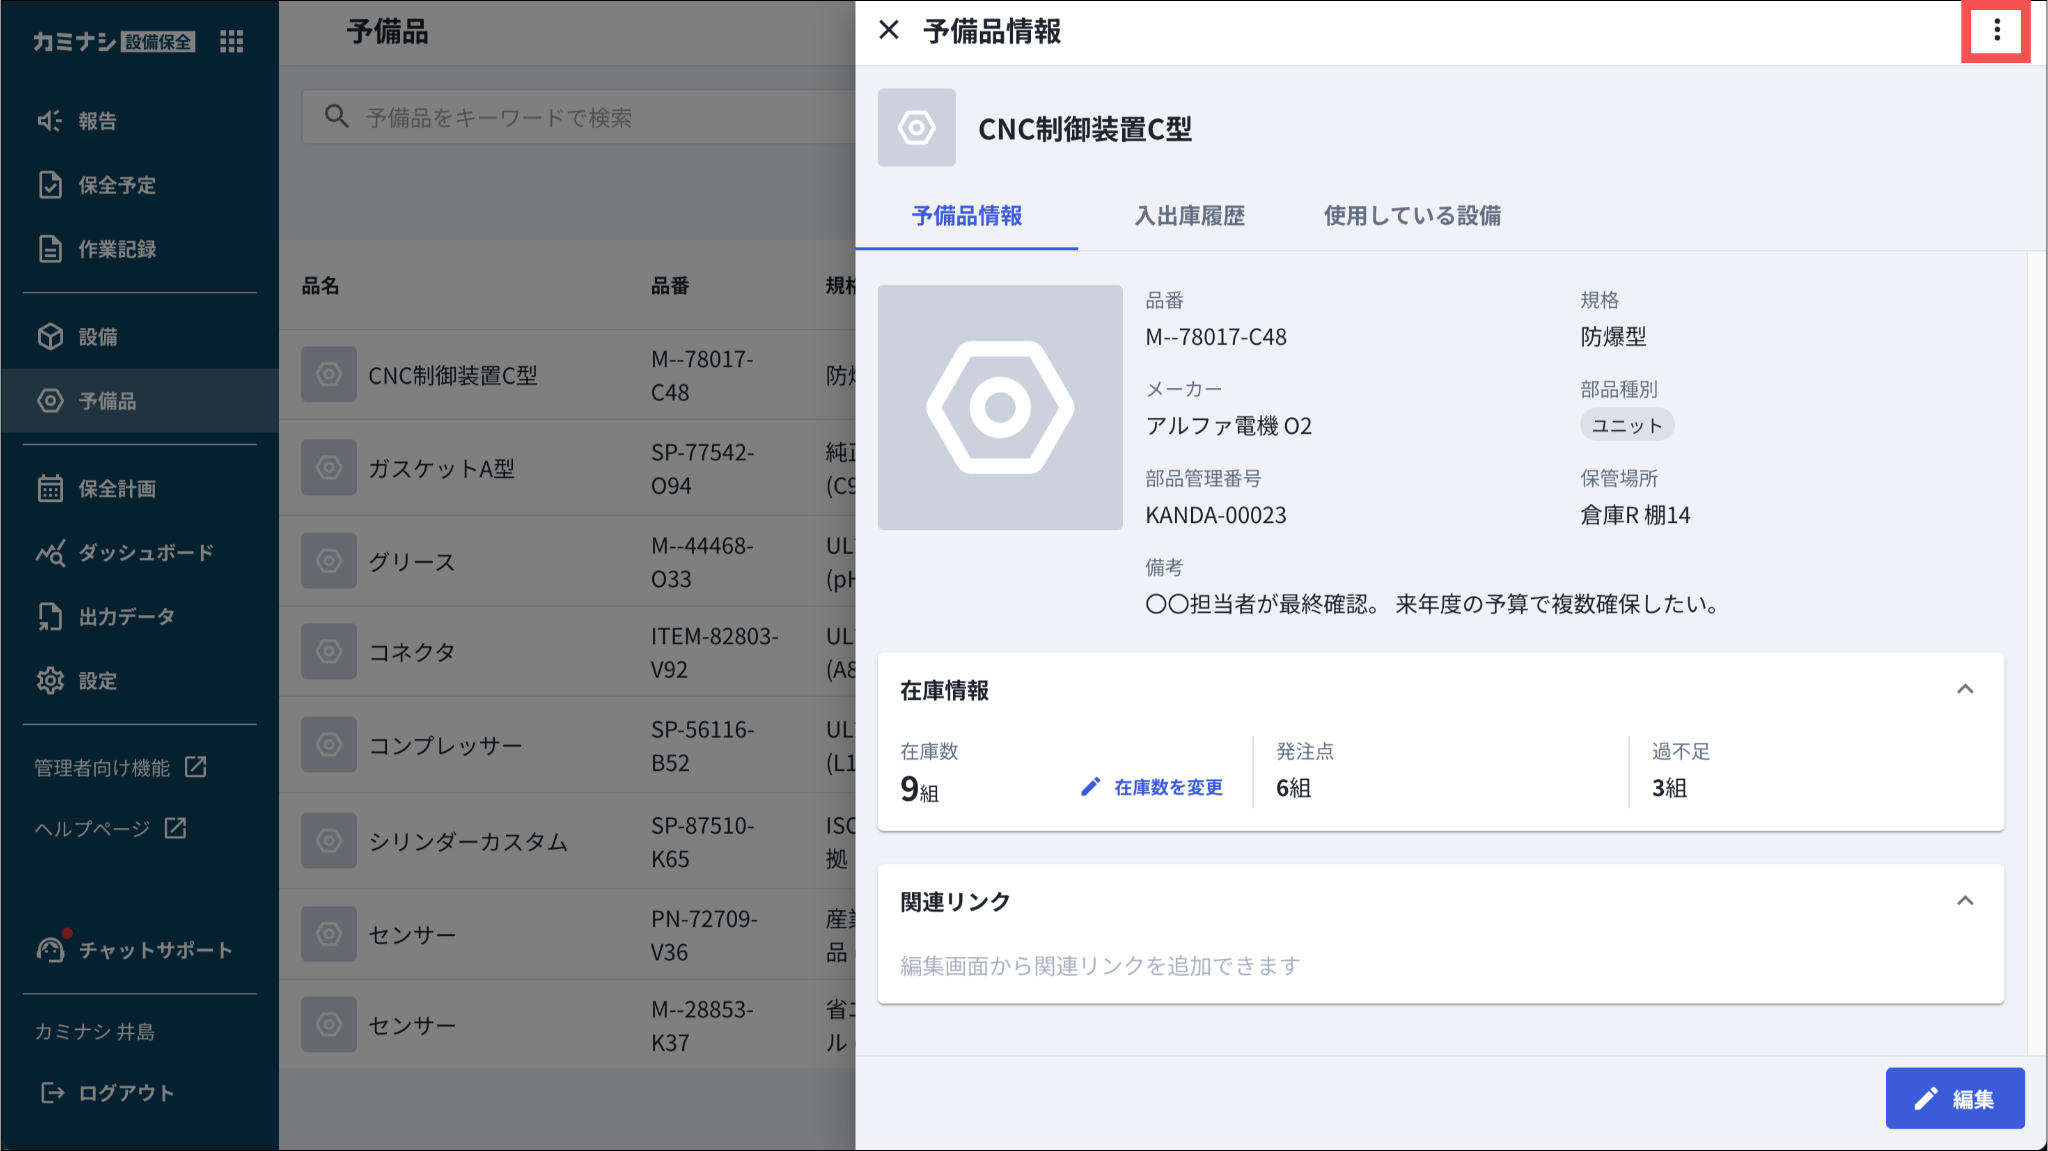Click the large CNC制御装置C型 part image
2048x1151 pixels.
1000,407
